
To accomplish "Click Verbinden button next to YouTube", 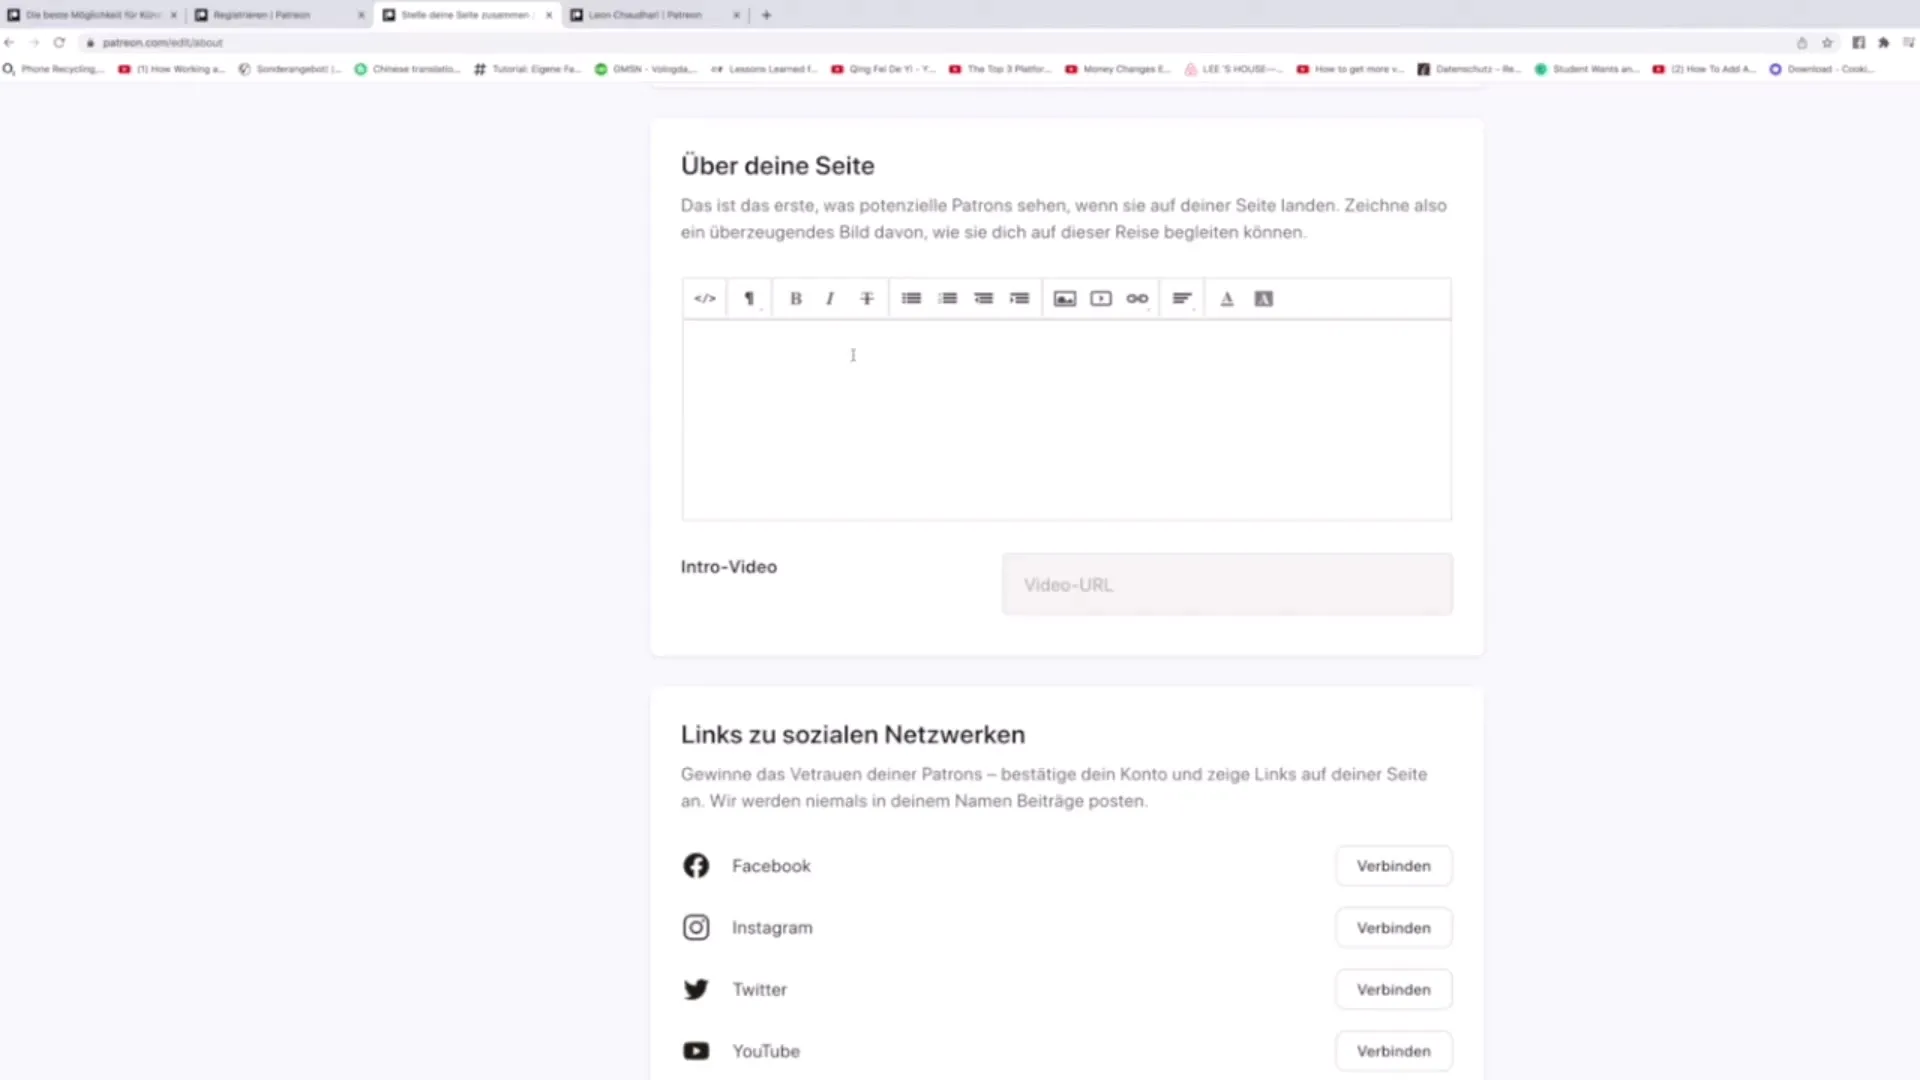I will [x=1394, y=1051].
